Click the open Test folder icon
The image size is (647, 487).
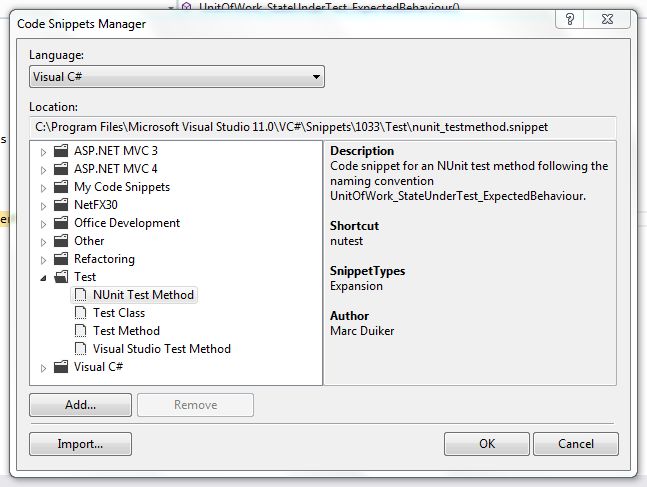(61, 277)
